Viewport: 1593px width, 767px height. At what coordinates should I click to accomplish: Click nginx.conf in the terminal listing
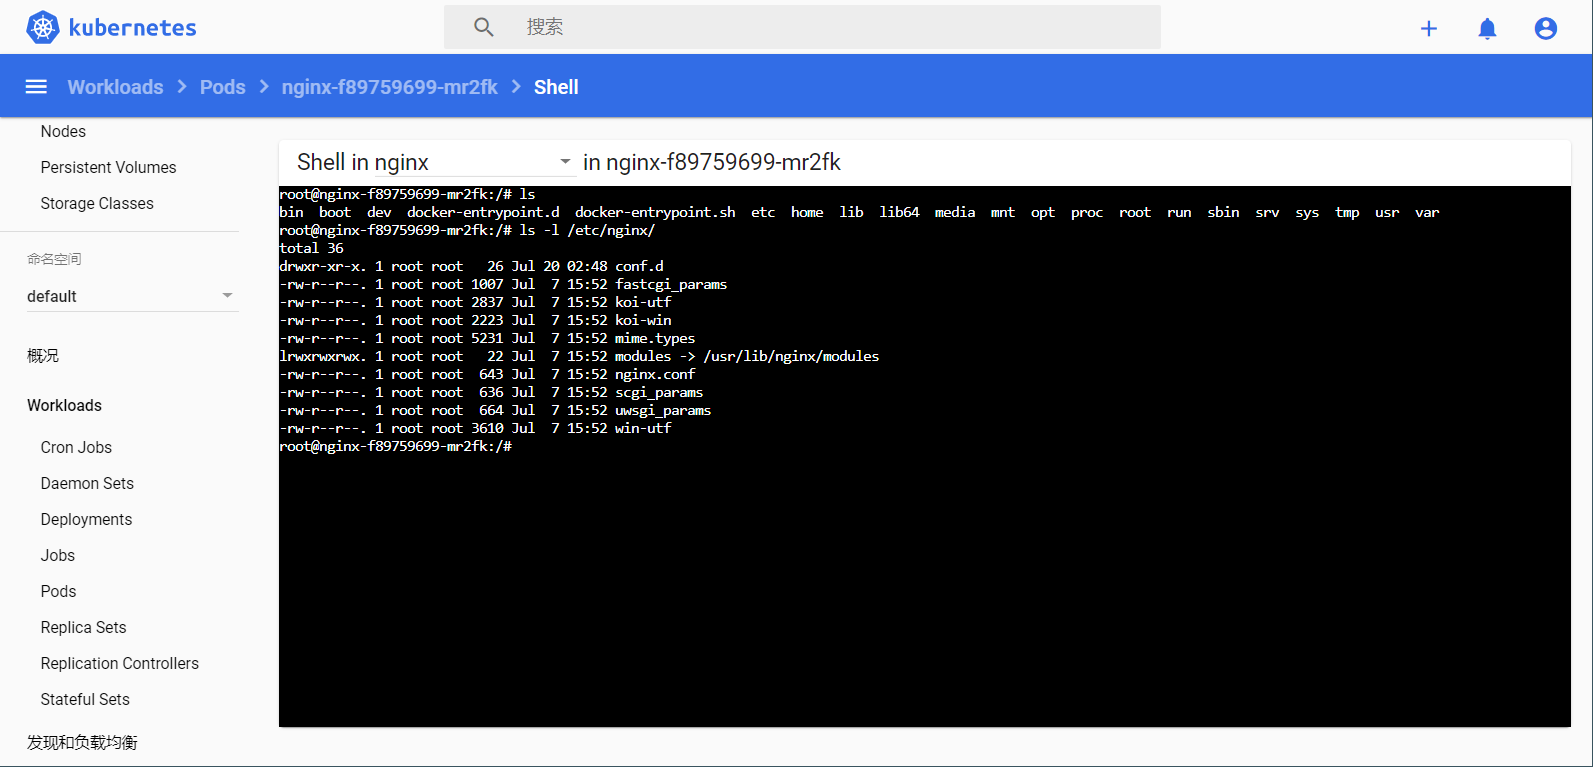pos(655,374)
